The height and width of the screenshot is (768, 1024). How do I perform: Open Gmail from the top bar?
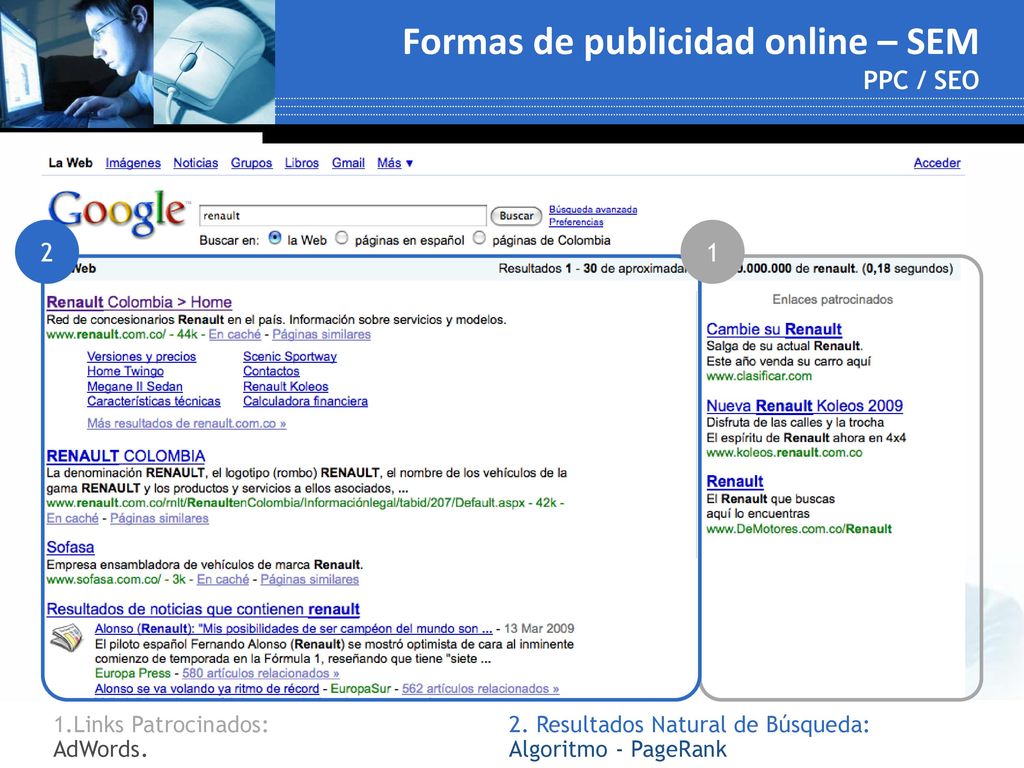[x=348, y=163]
